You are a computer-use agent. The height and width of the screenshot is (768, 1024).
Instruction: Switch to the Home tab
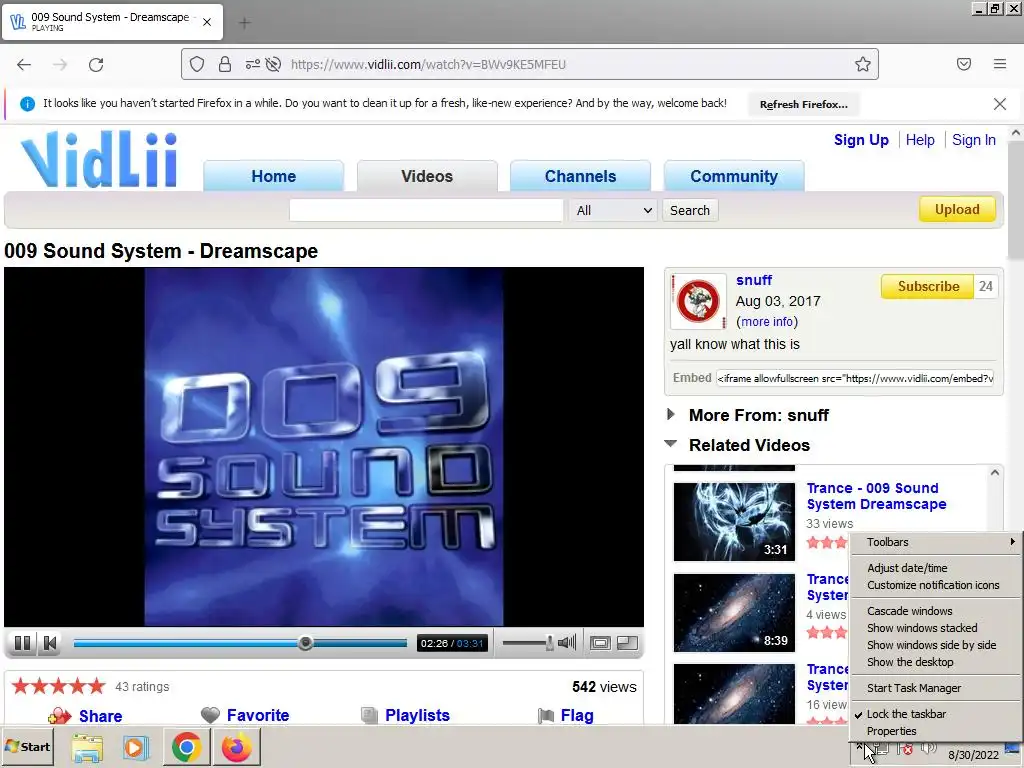tap(274, 176)
